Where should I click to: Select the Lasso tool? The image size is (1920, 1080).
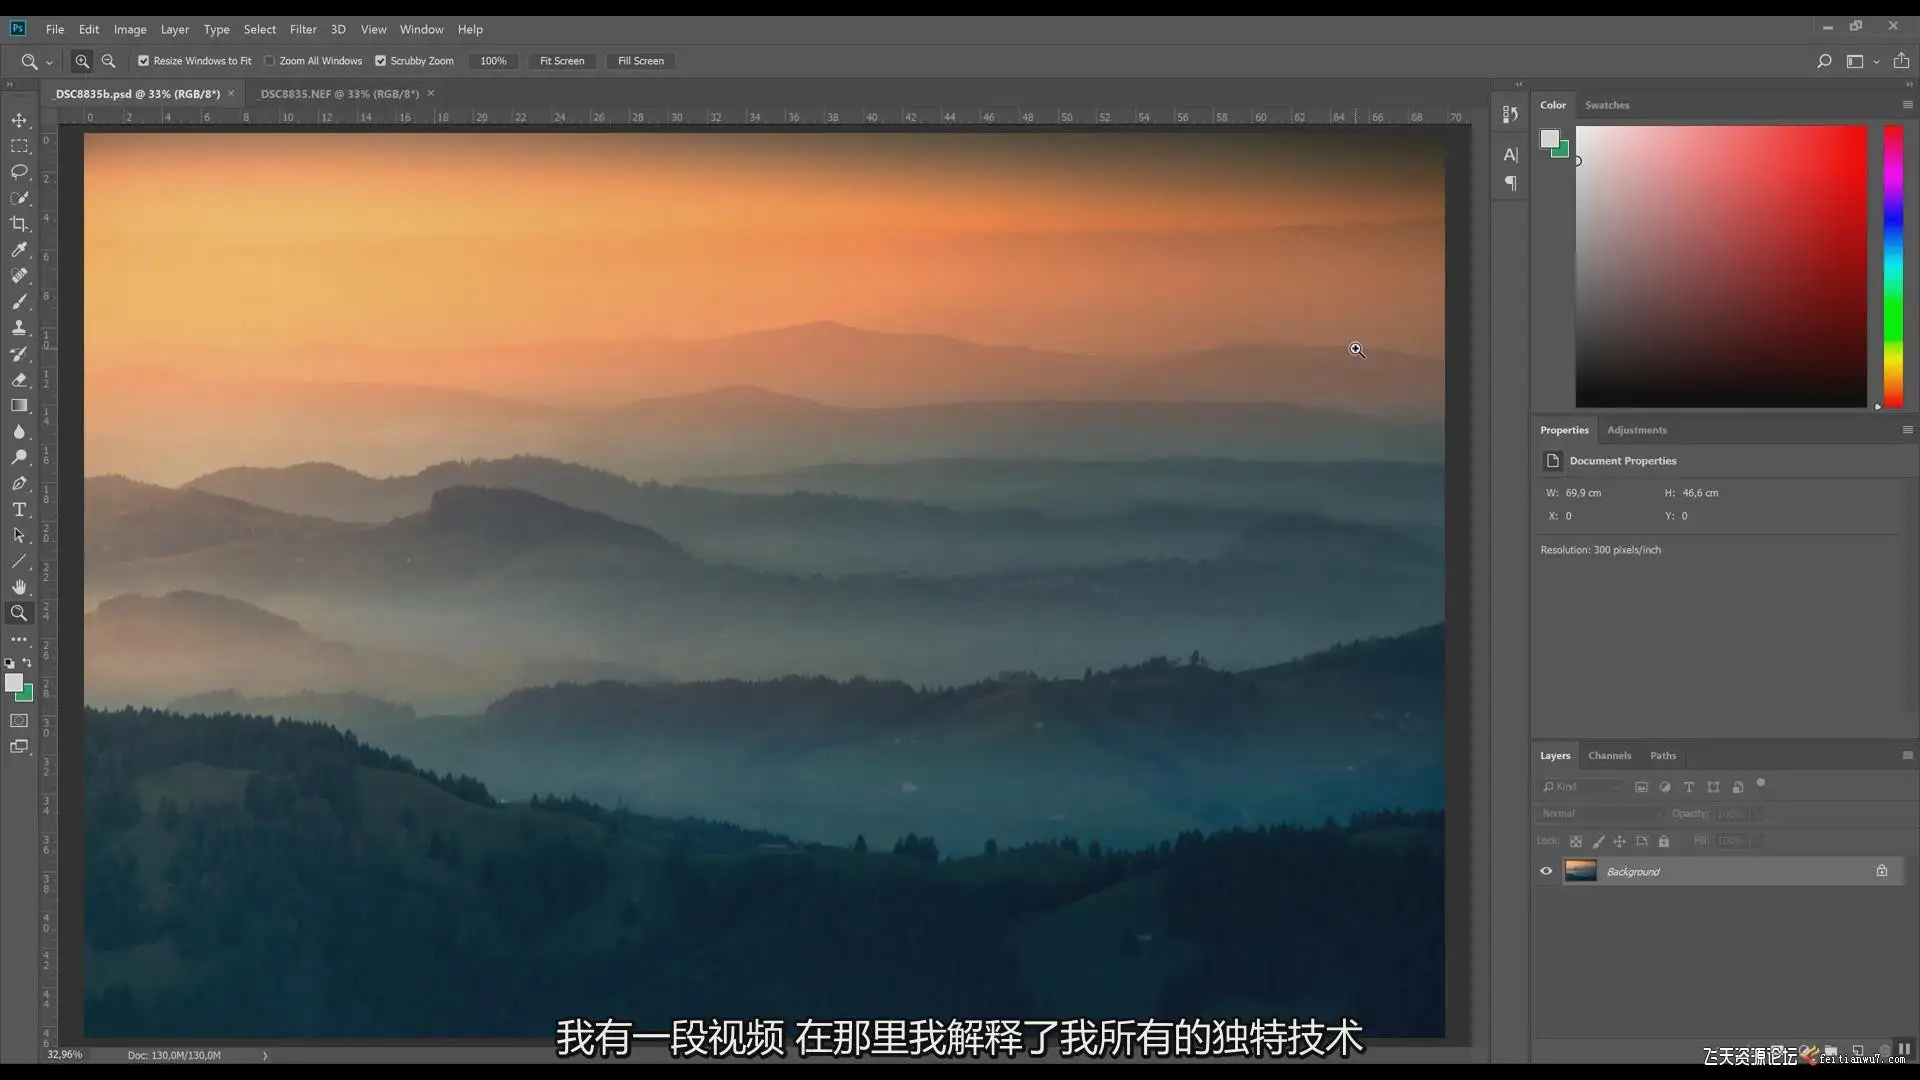[x=19, y=172]
